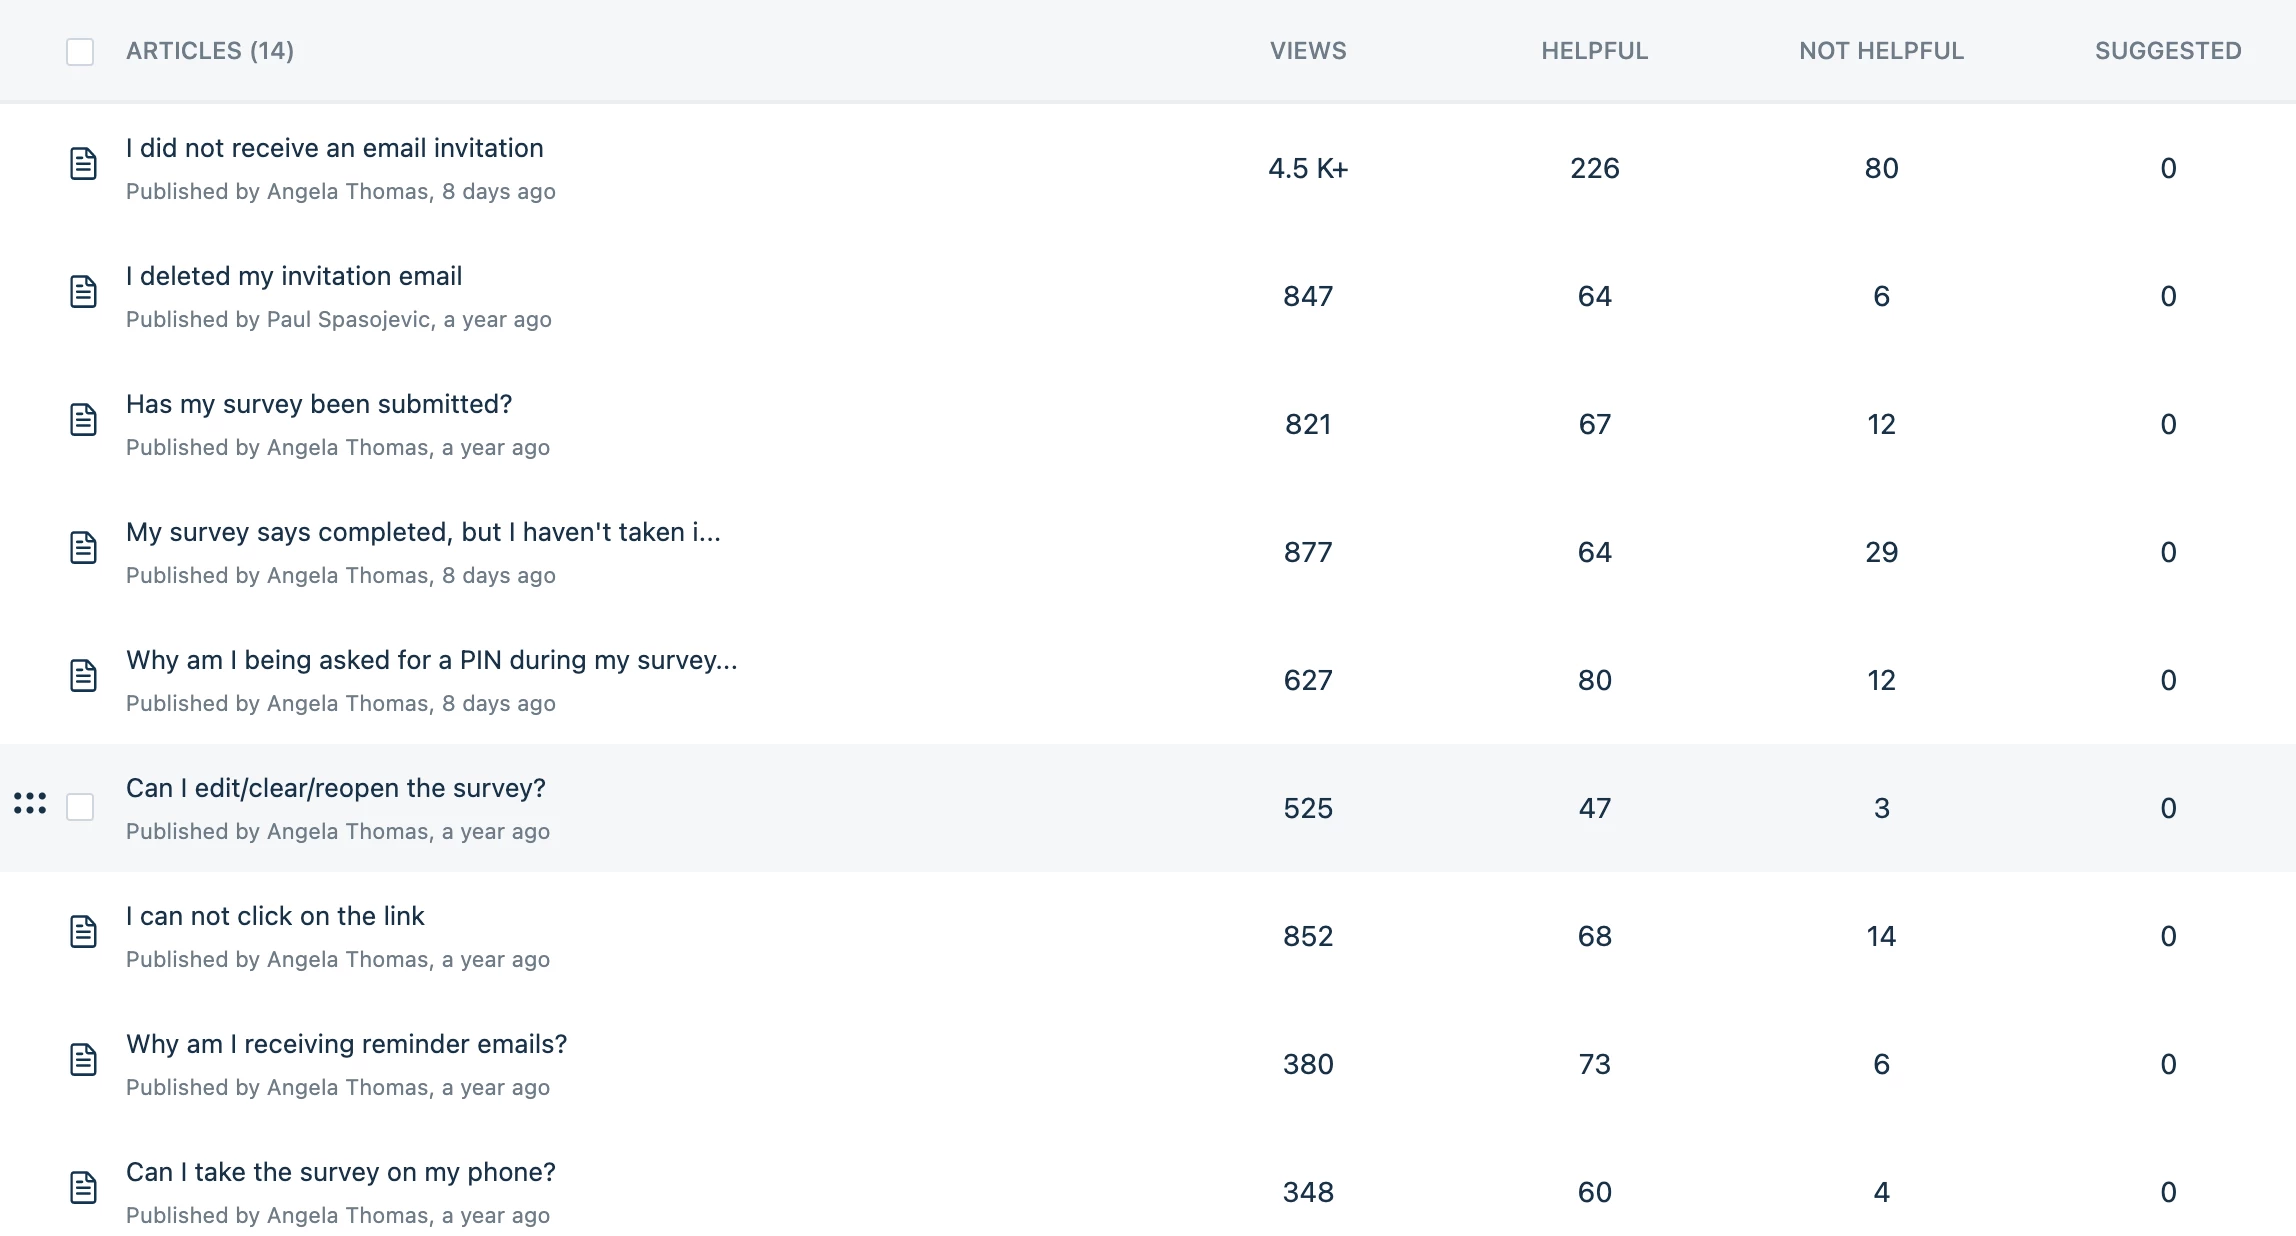
Task: Open article 'I deleted my invitation email'
Action: click(x=294, y=276)
